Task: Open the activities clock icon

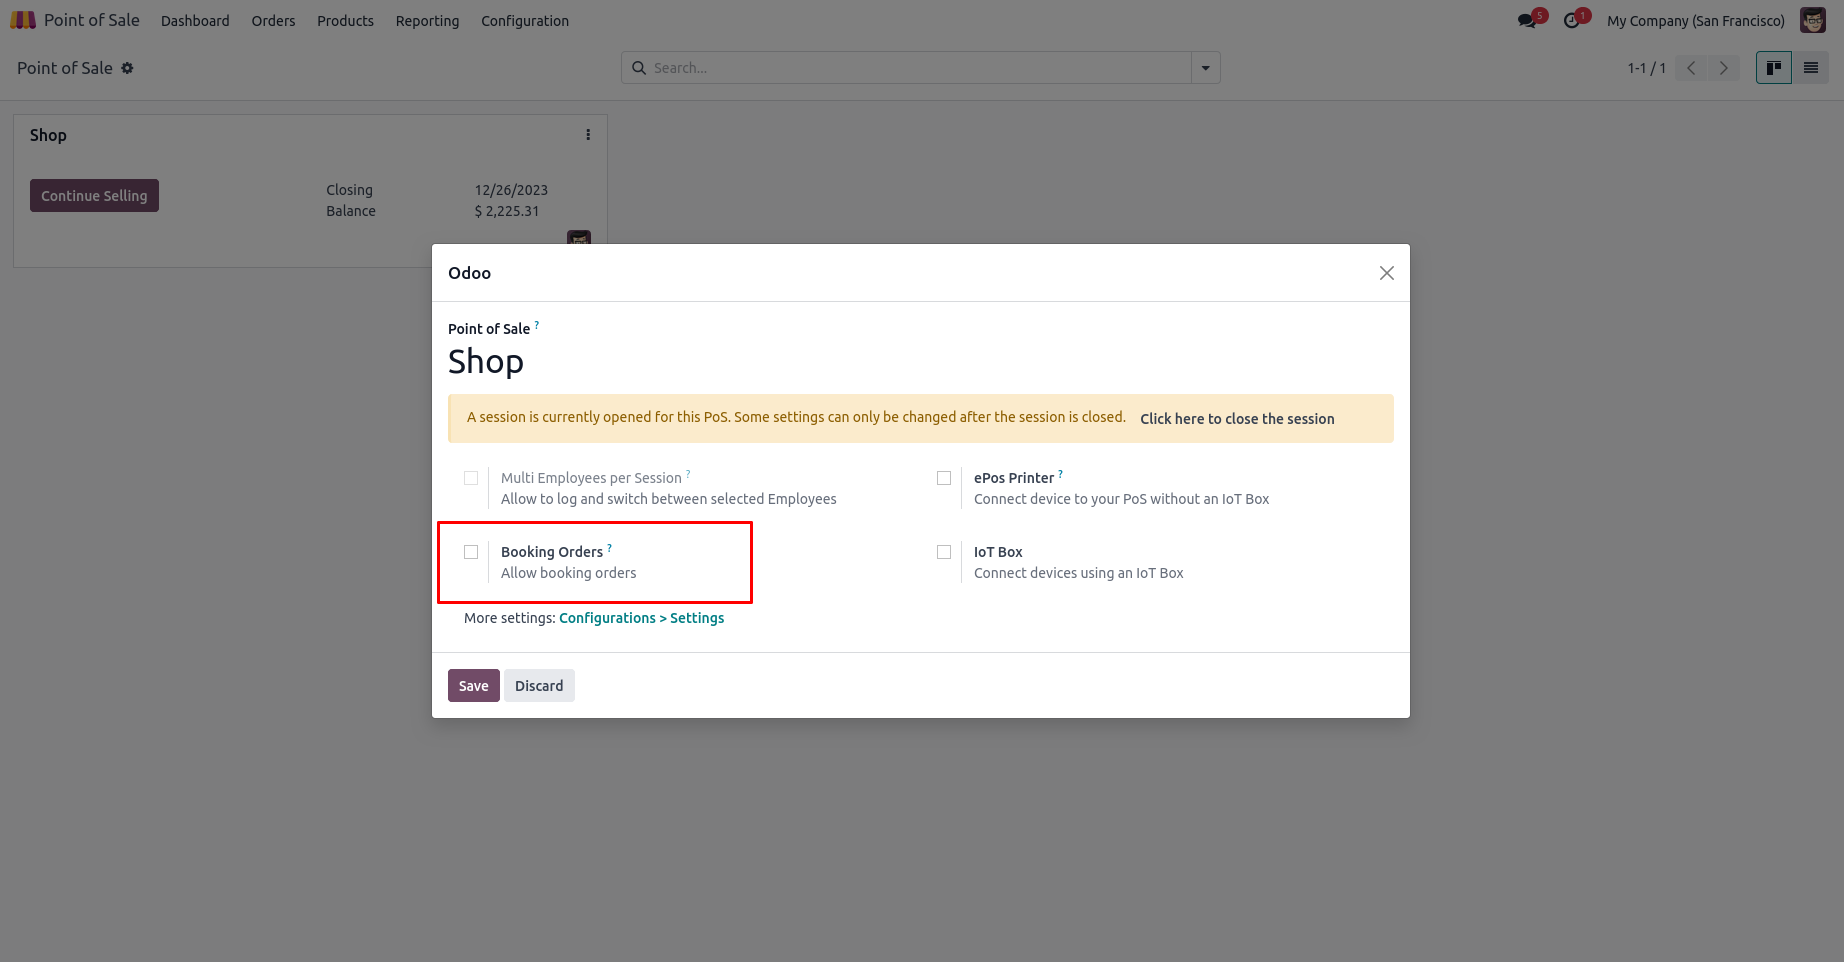Action: [x=1572, y=21]
